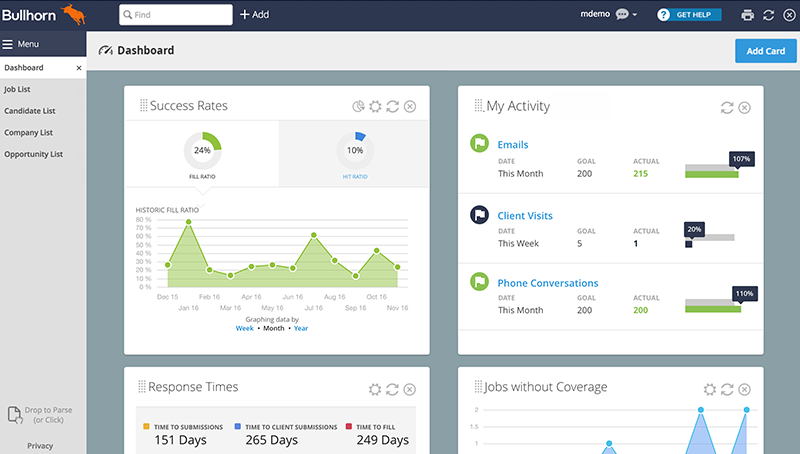
Task: Click the blue Time to Client Submissions swatch
Action: 238,426
